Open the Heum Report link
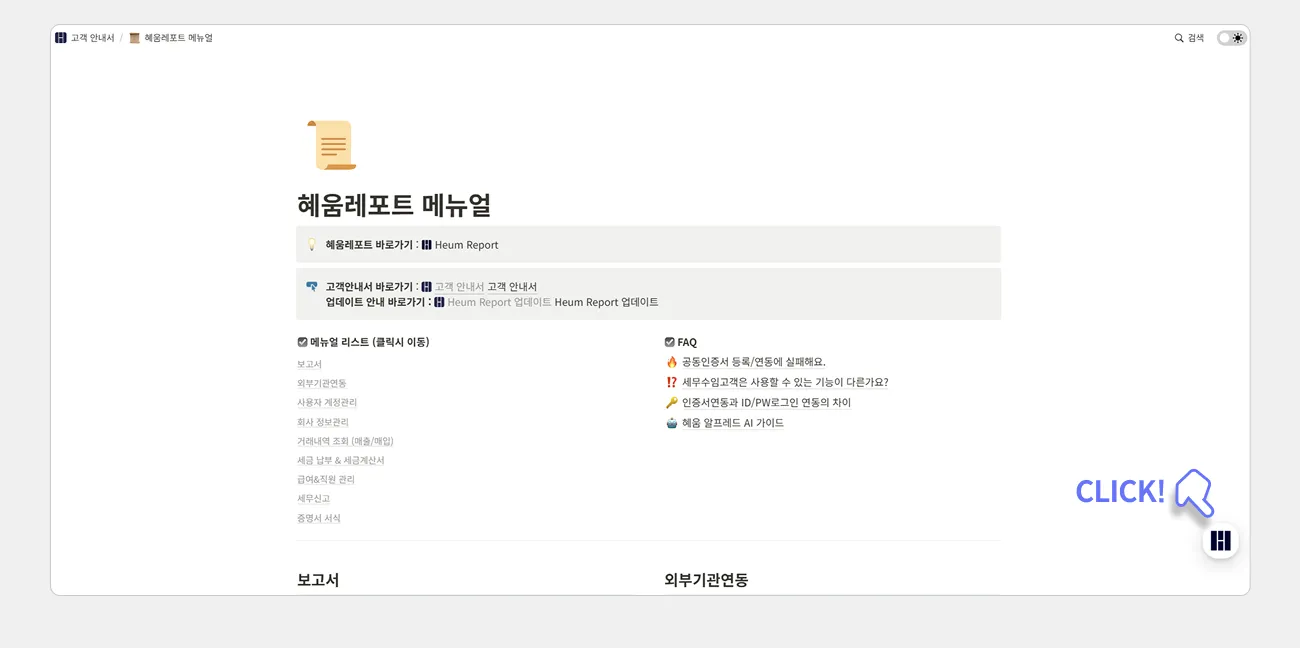The height and width of the screenshot is (648, 1300). click(x=466, y=245)
